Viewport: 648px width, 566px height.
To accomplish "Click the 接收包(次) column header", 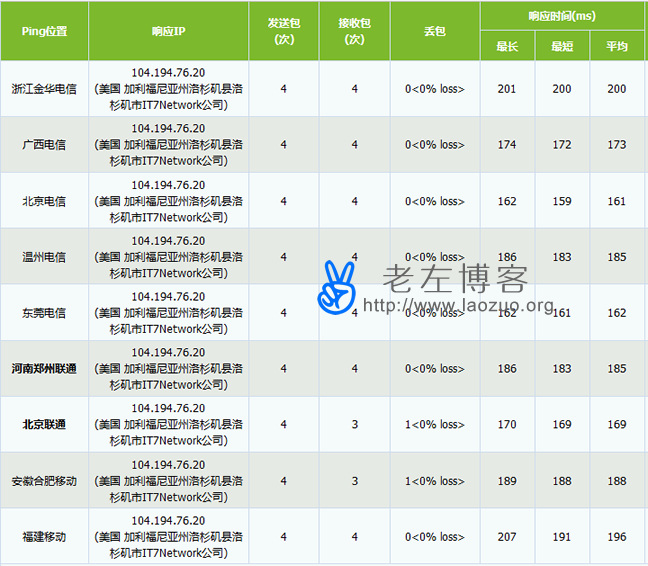I will [x=354, y=31].
